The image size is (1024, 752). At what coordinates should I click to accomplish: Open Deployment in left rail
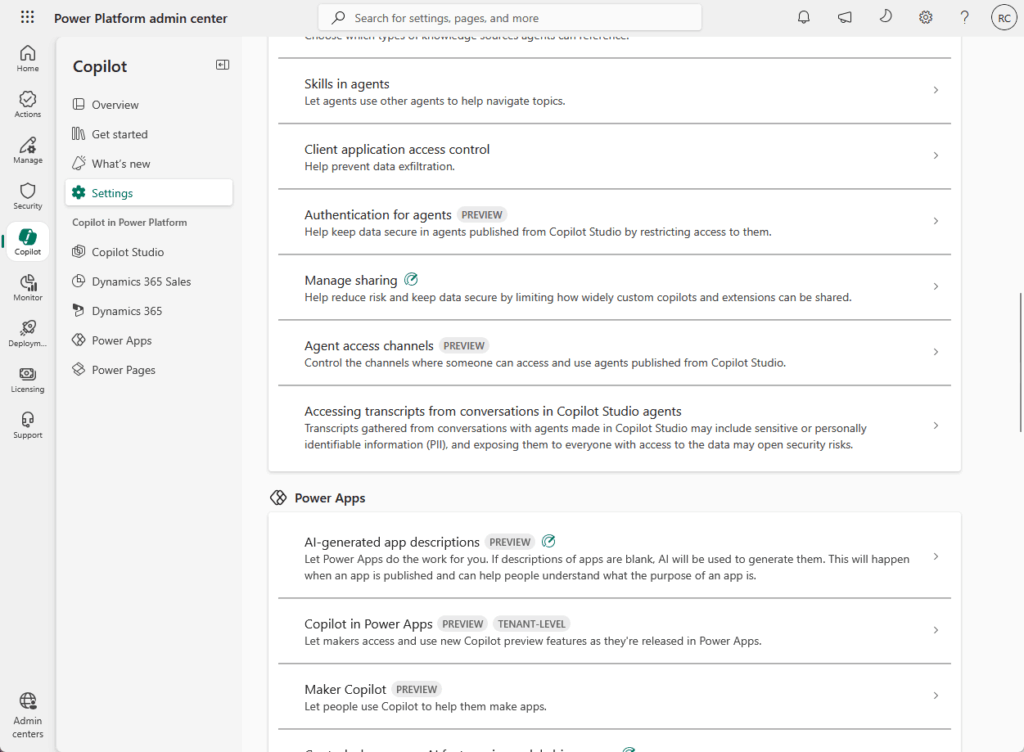[x=27, y=334]
